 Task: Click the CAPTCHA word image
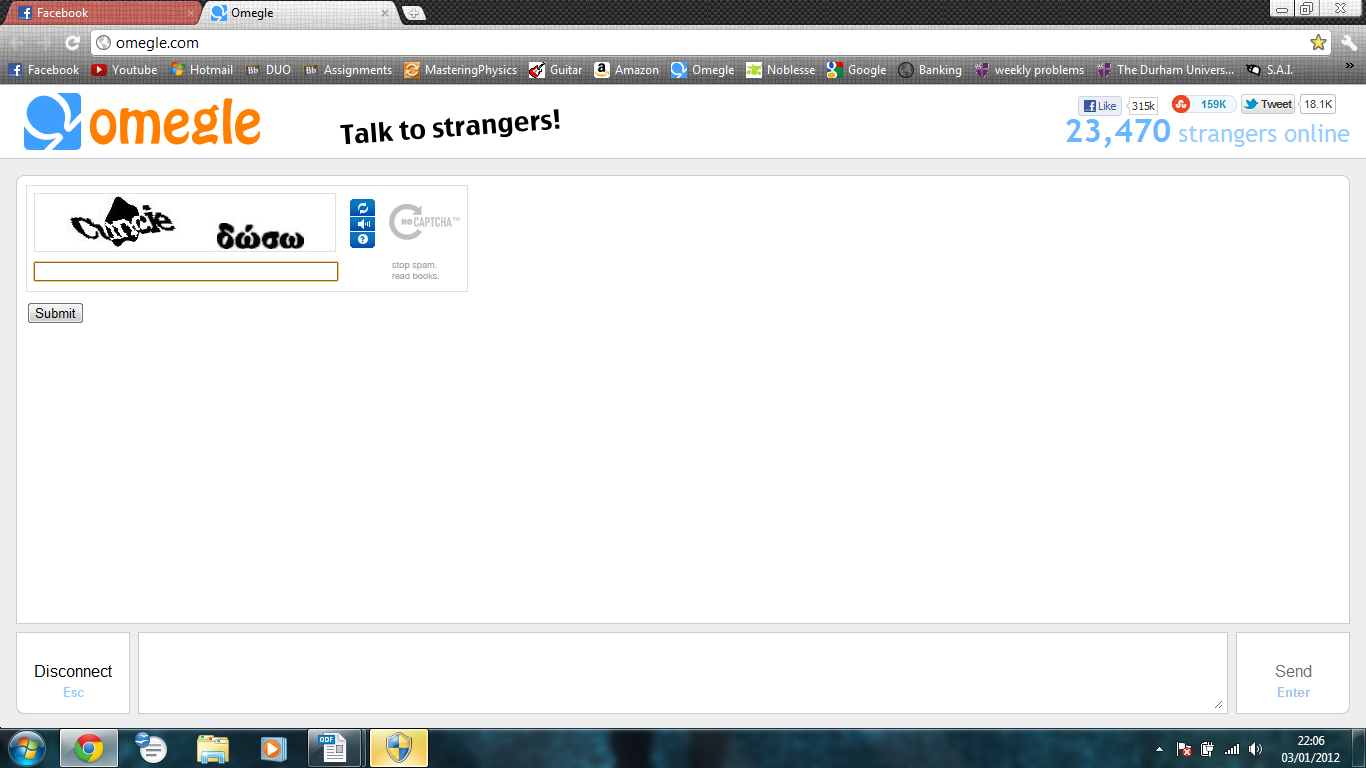pos(185,223)
